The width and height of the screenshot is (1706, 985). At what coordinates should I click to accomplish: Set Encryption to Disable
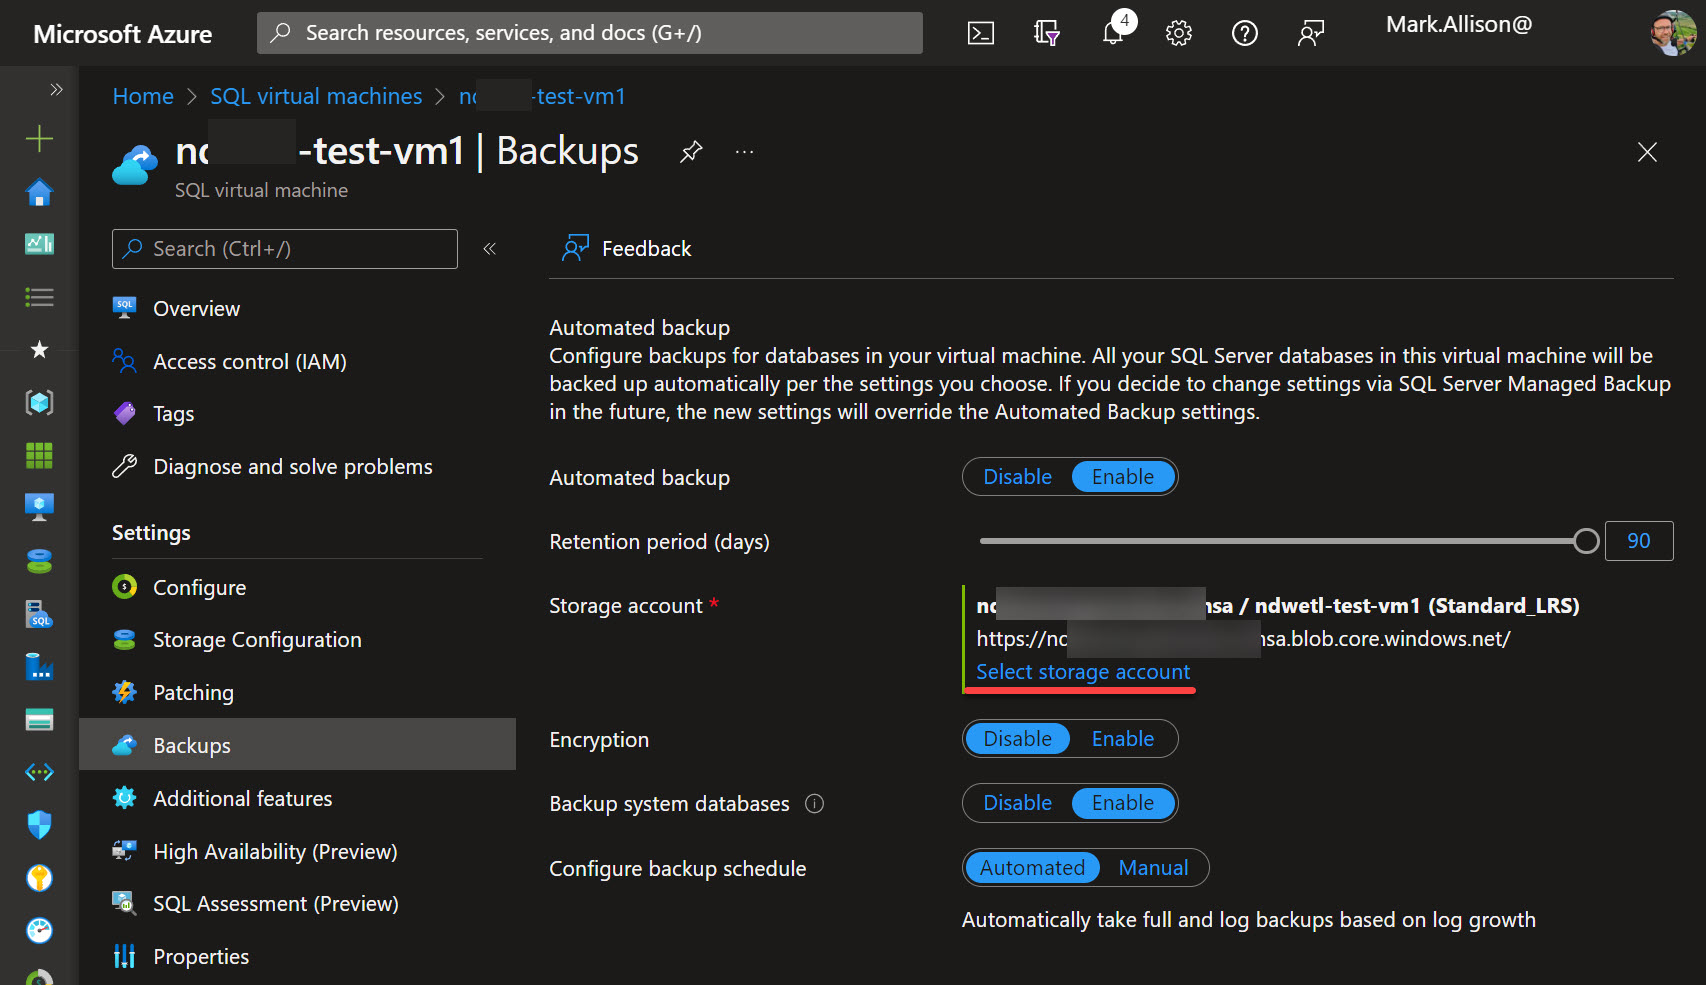(x=1018, y=739)
